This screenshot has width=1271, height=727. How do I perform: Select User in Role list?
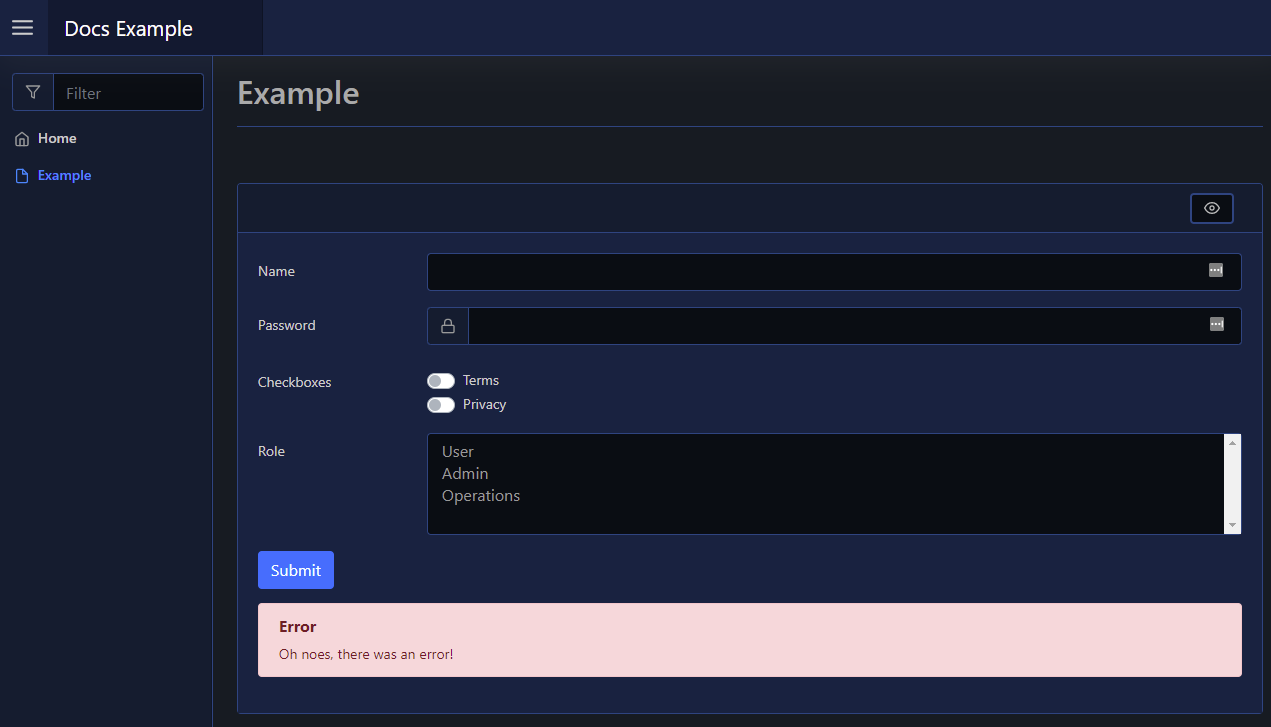click(x=458, y=452)
